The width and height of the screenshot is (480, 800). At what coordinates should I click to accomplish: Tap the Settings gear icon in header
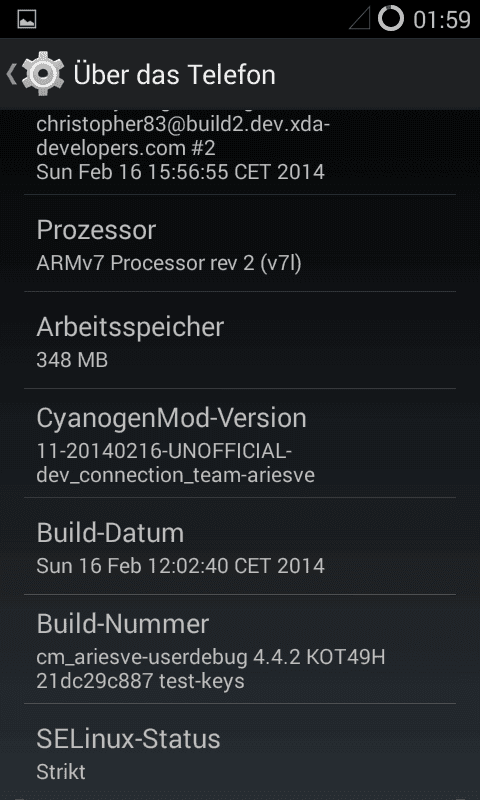pyautogui.click(x=43, y=74)
